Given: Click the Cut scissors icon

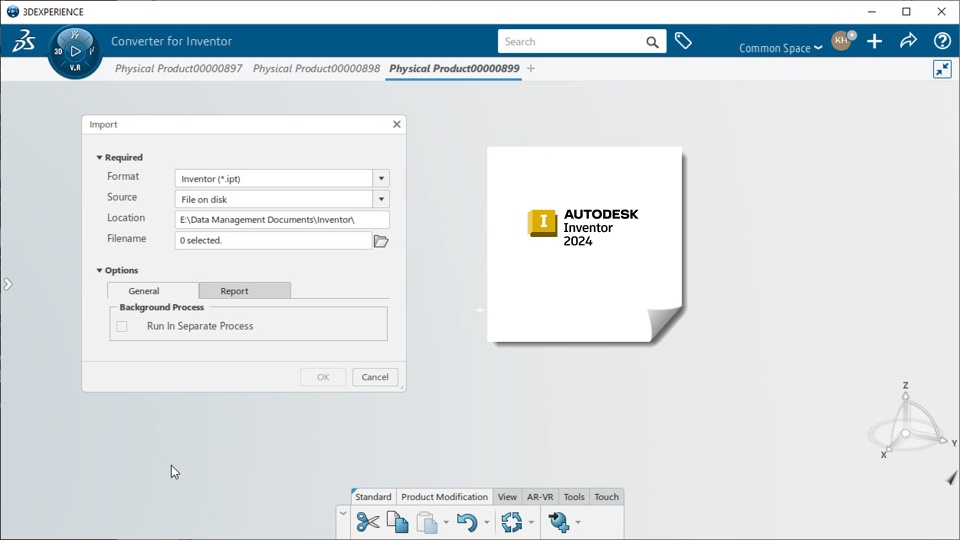Looking at the screenshot, I should (x=367, y=522).
